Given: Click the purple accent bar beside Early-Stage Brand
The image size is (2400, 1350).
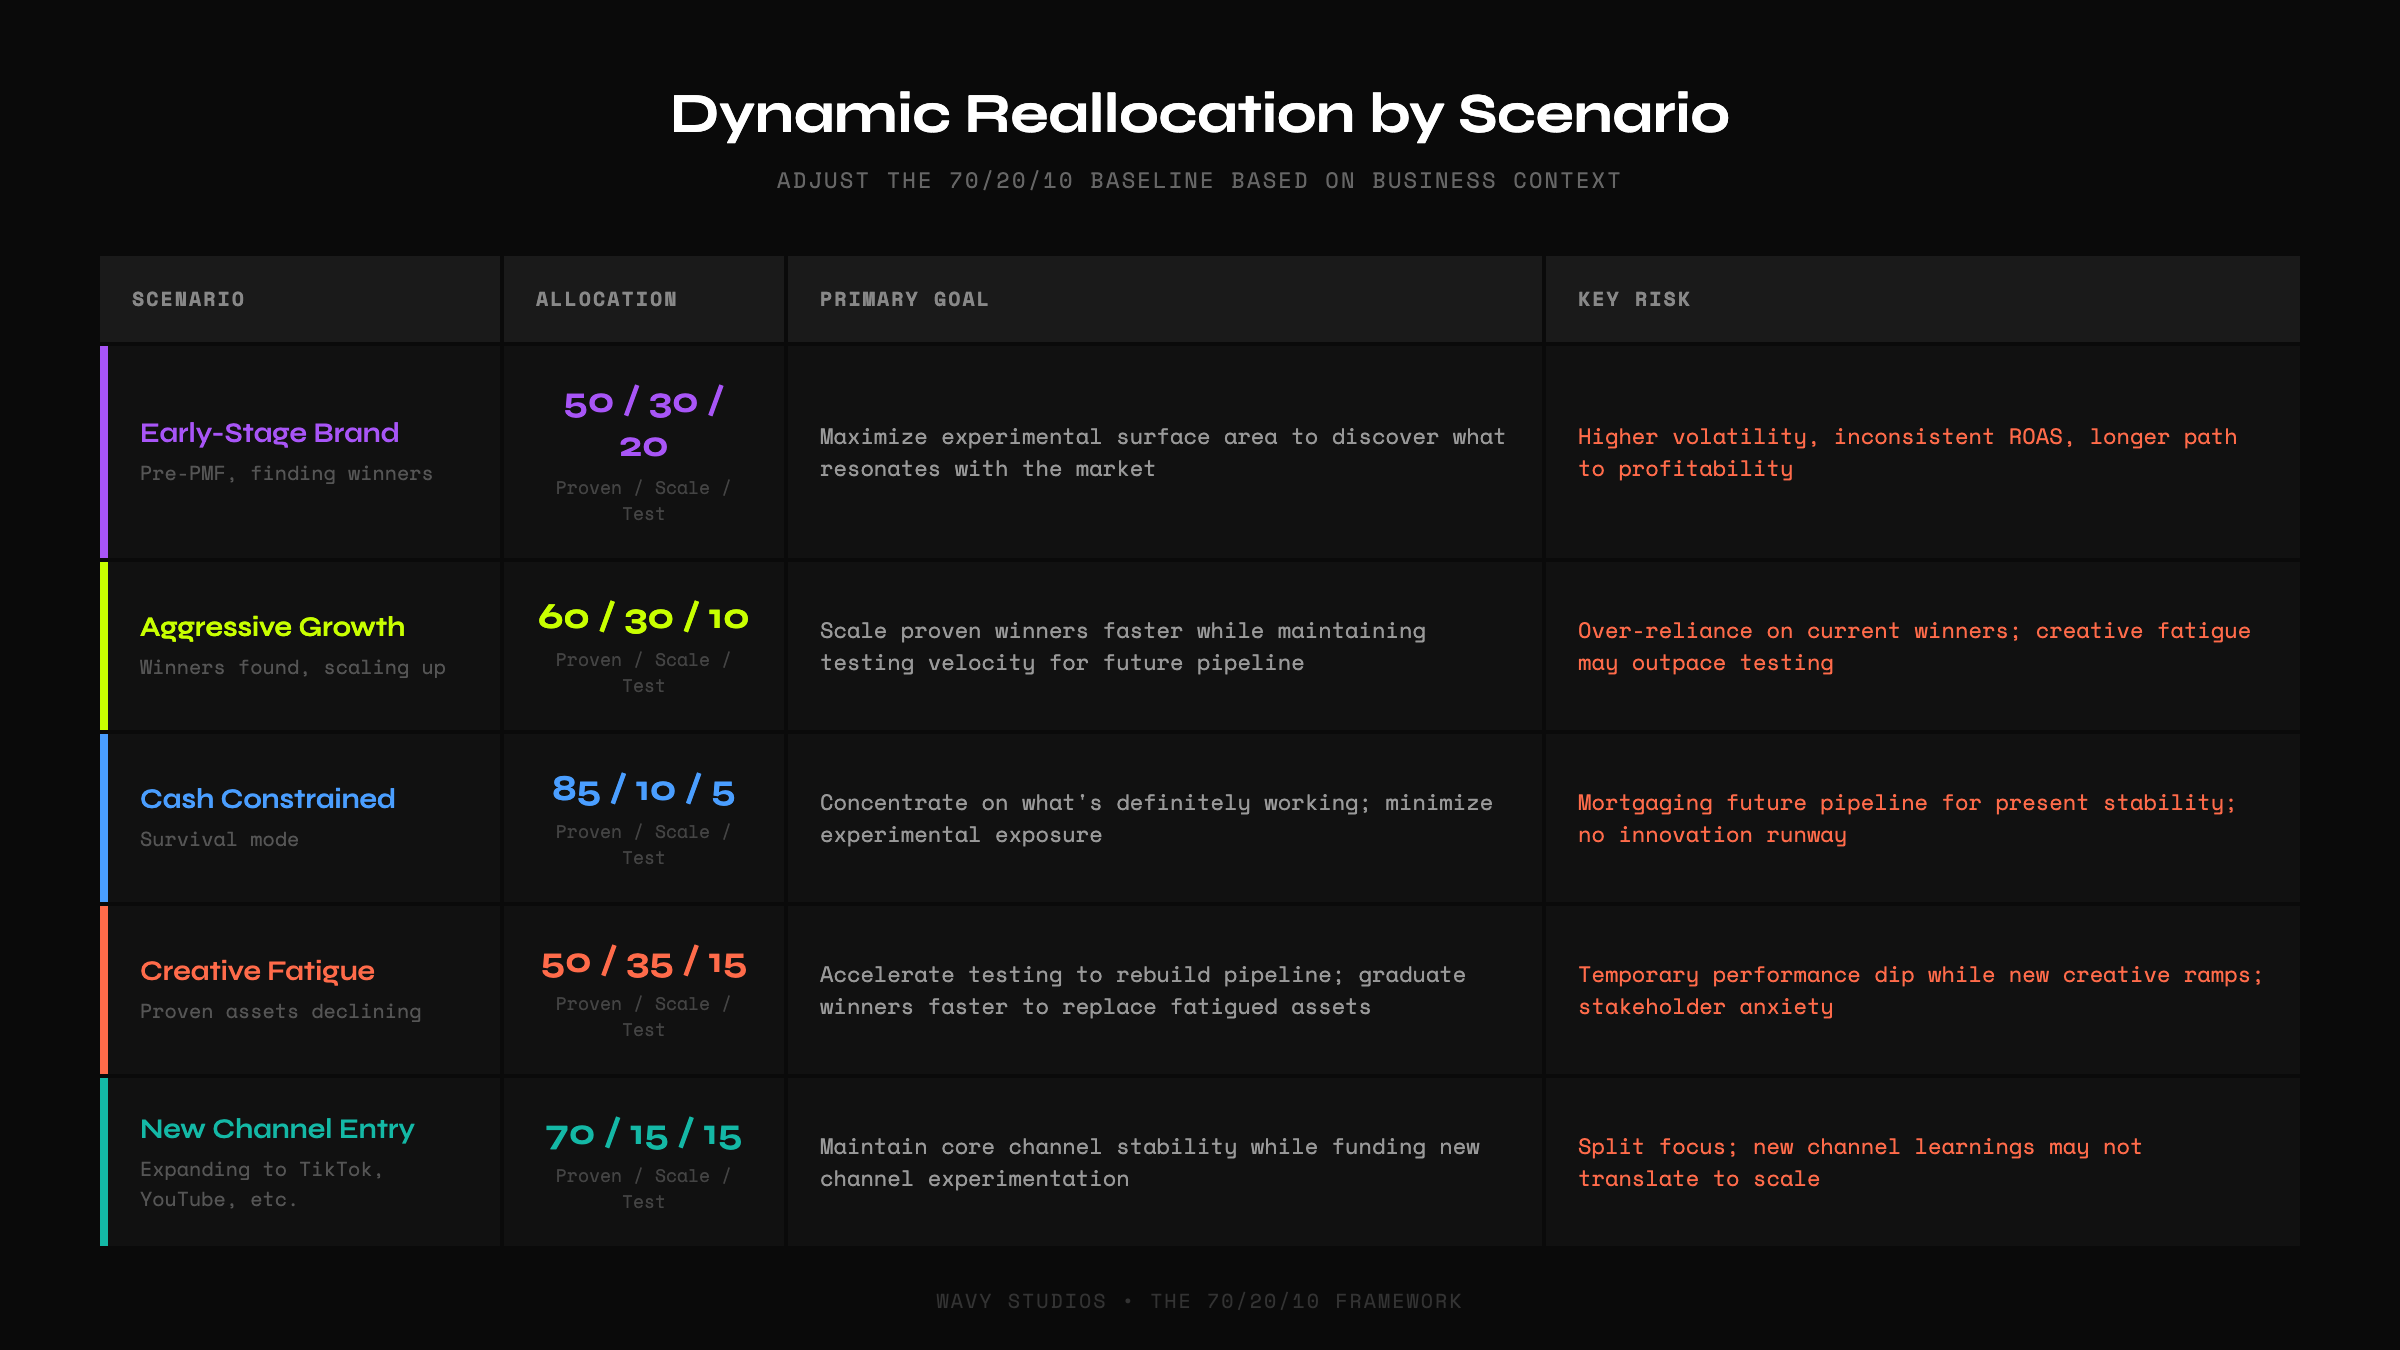Looking at the screenshot, I should [104, 452].
